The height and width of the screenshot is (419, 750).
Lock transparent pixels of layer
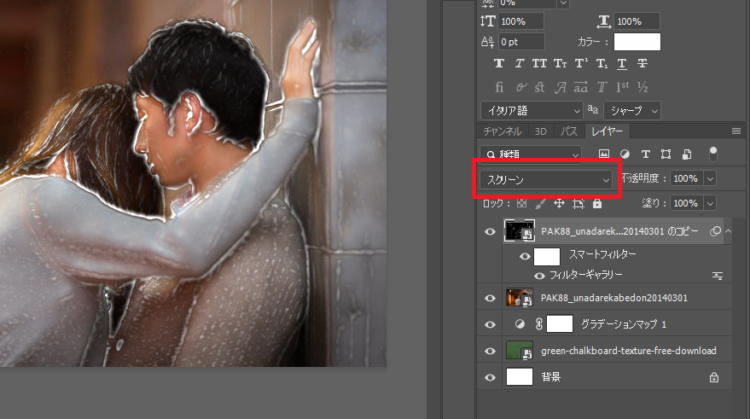pos(521,204)
